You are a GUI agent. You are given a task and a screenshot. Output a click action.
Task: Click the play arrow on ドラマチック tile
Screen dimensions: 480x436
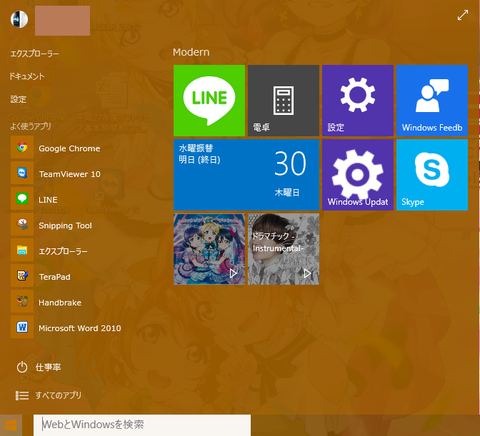coord(307,274)
